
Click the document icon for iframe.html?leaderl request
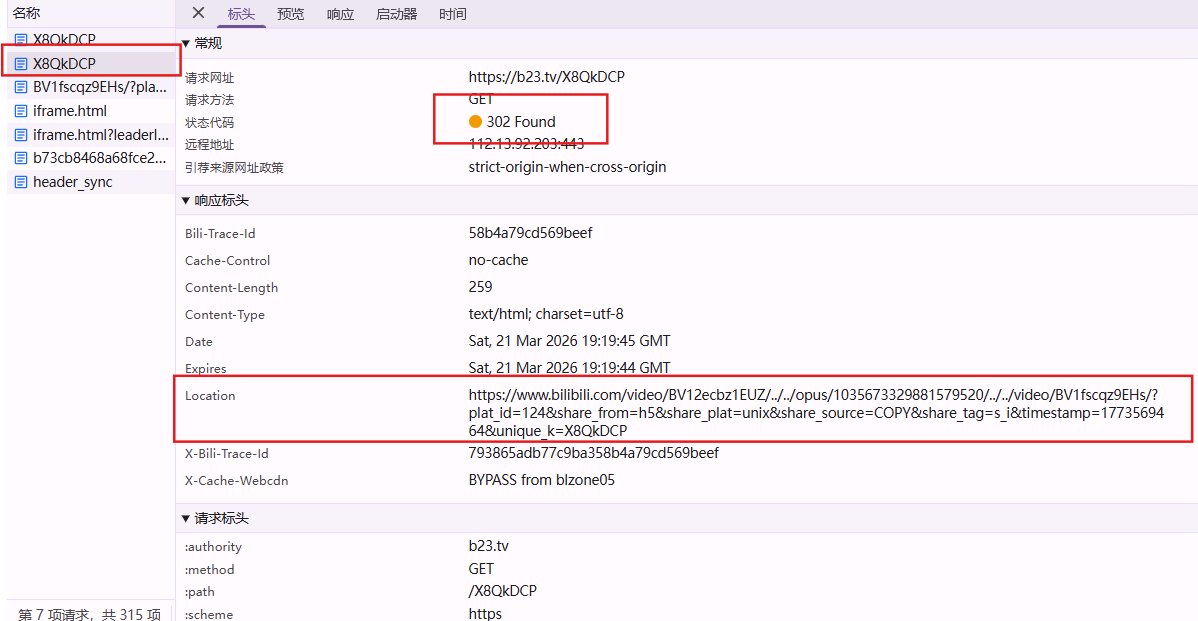20,134
